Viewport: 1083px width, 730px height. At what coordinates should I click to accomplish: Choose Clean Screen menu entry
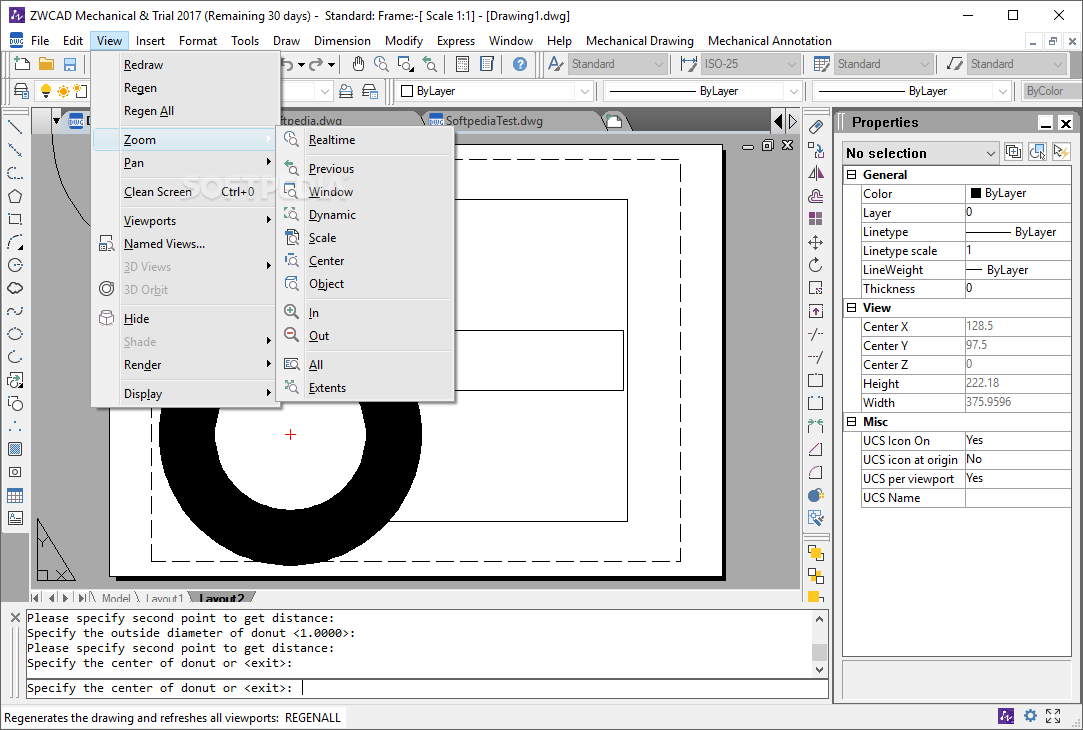(186, 191)
